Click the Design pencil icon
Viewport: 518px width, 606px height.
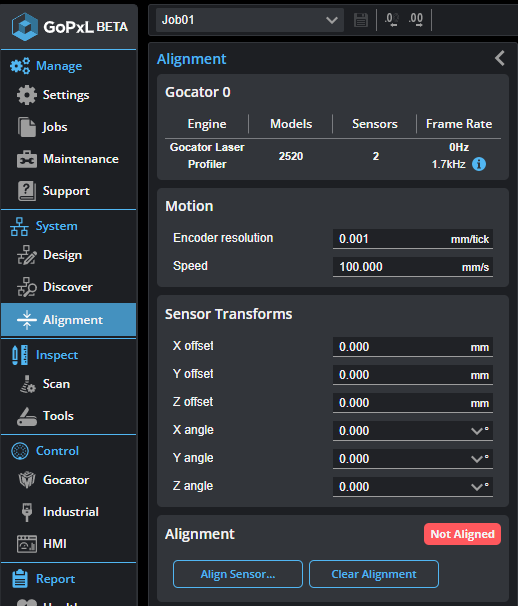coord(27,255)
